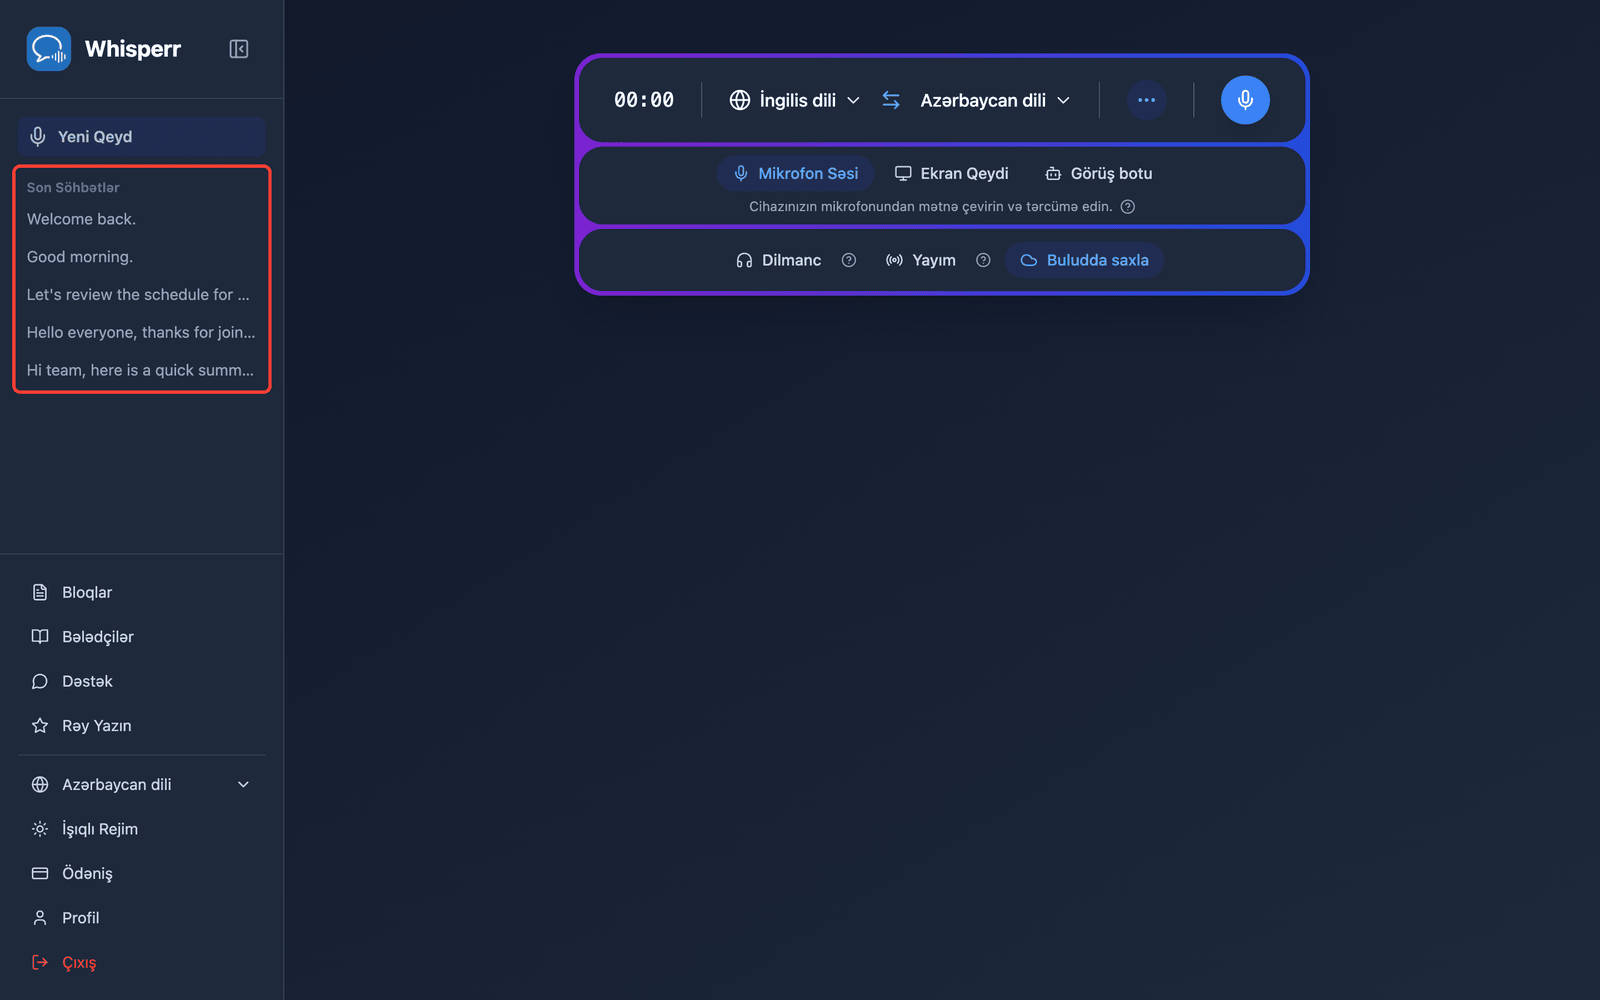Click chevron beside sidebar Azərbaycan dili
The height and width of the screenshot is (1000, 1600).
click(x=243, y=785)
